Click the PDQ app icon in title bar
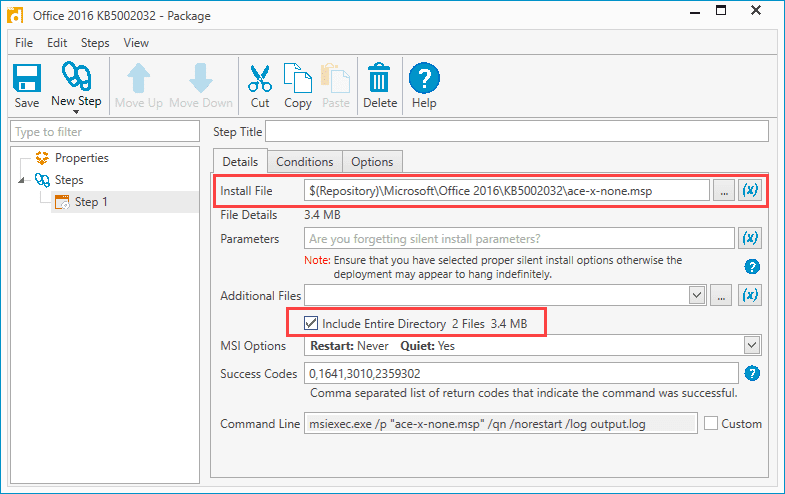Viewport: 785px width, 494px height. point(15,15)
